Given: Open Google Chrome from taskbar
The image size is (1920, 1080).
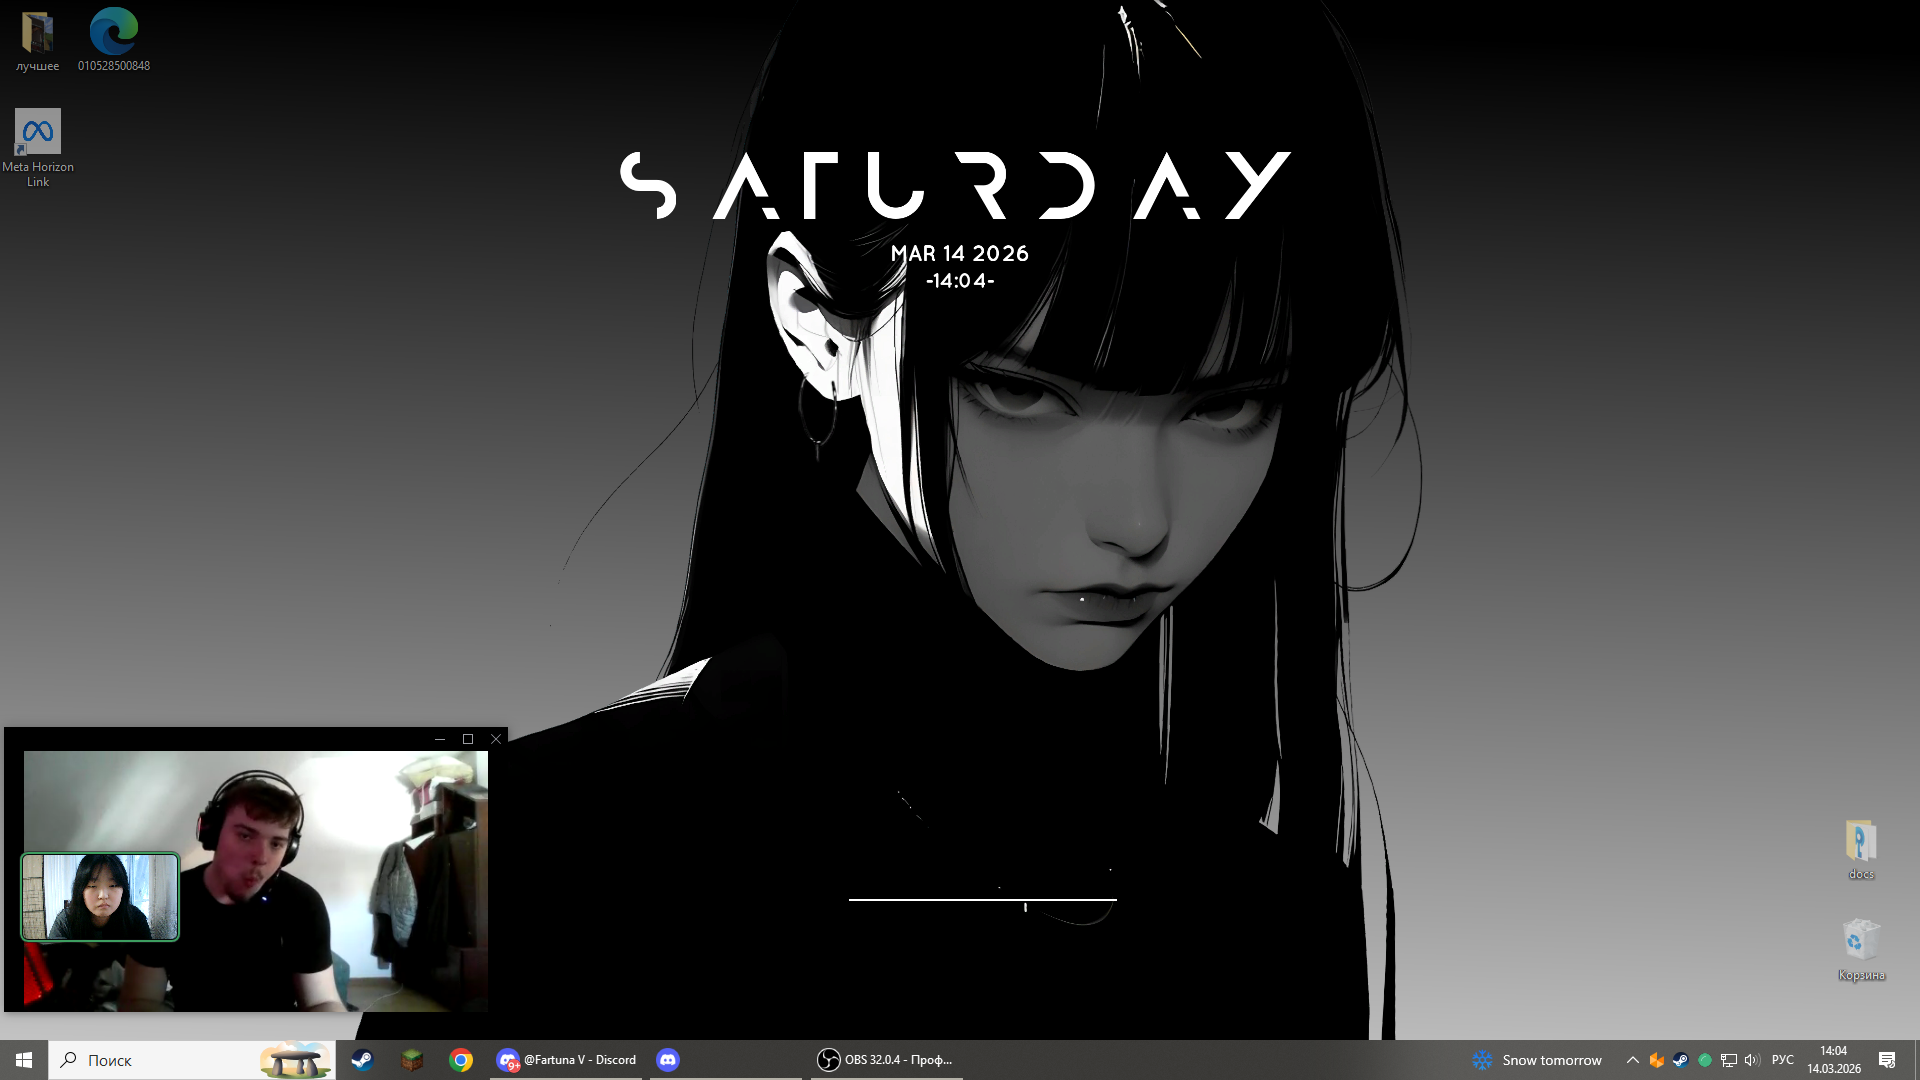Looking at the screenshot, I should 461,1060.
